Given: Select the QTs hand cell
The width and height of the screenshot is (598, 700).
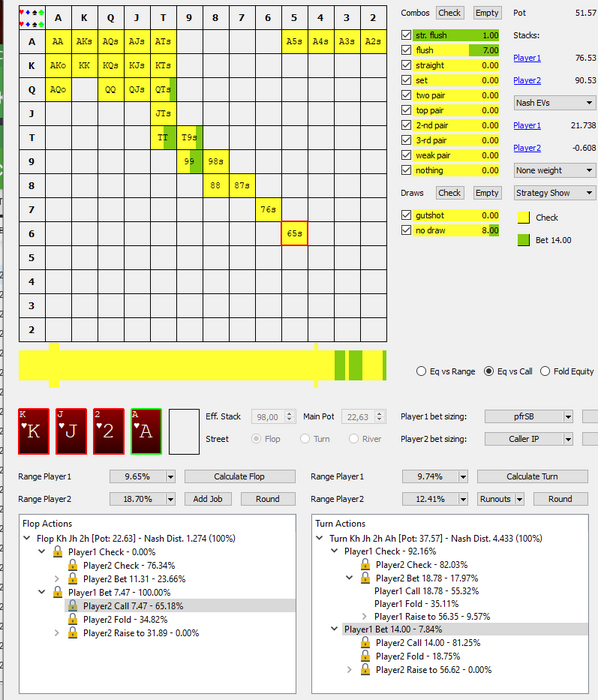Looking at the screenshot, I should (x=163, y=89).
